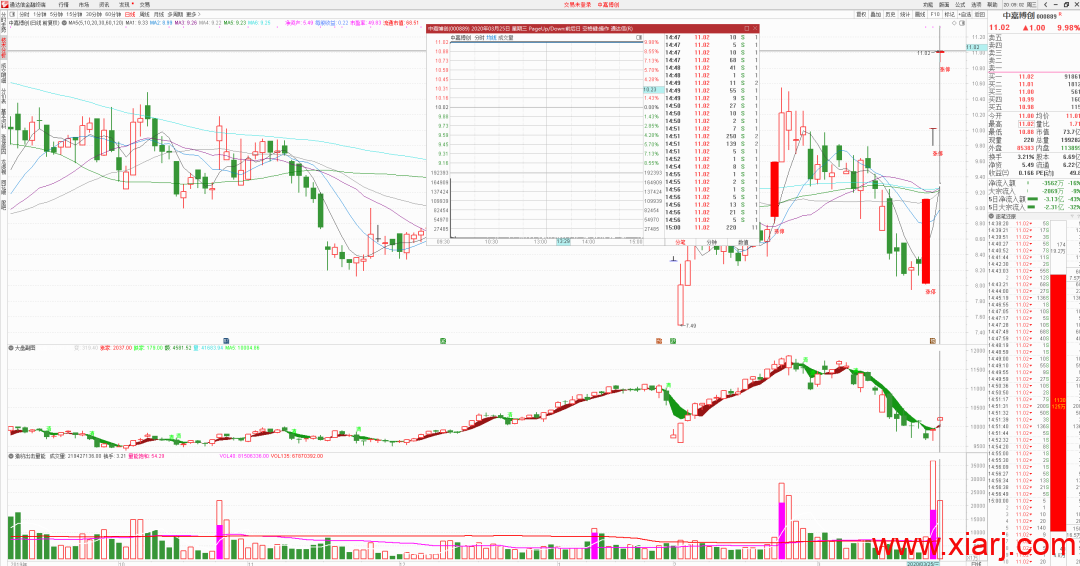Select the 周线 period tab
This screenshot has width=1080, height=566.
tap(144, 14)
